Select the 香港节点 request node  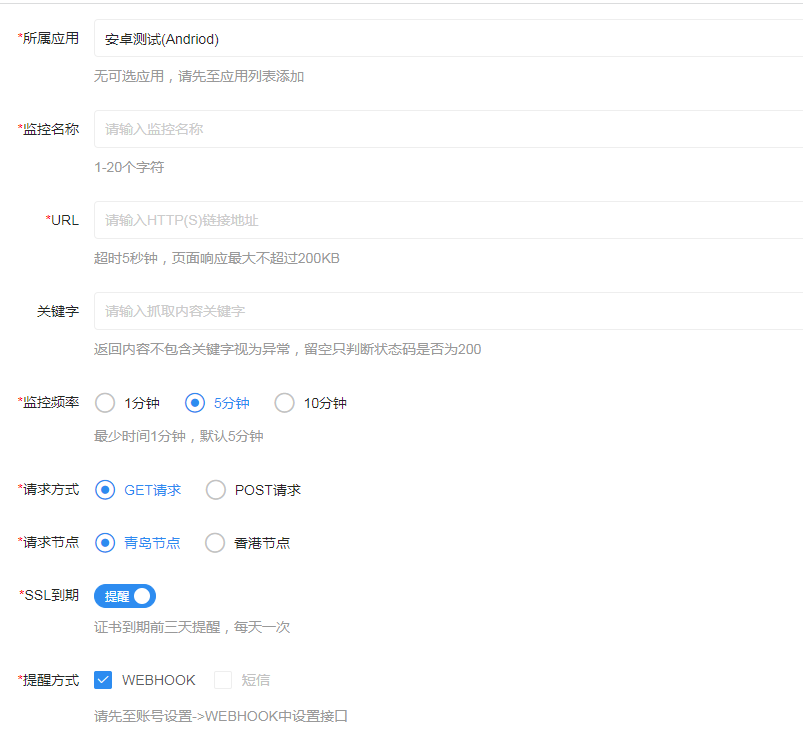[215, 543]
